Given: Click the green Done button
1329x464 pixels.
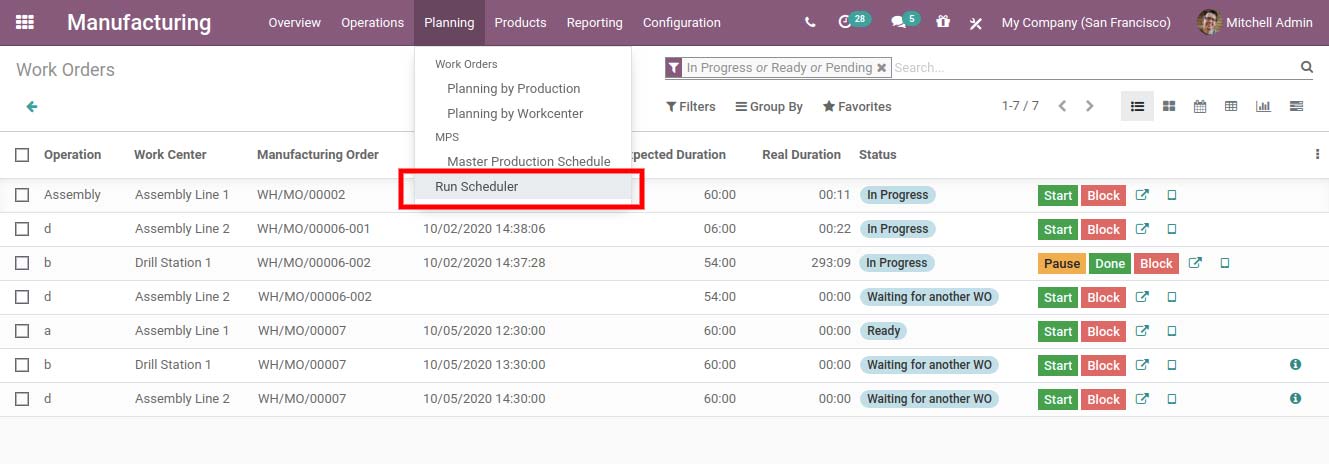Looking at the screenshot, I should (1109, 264).
